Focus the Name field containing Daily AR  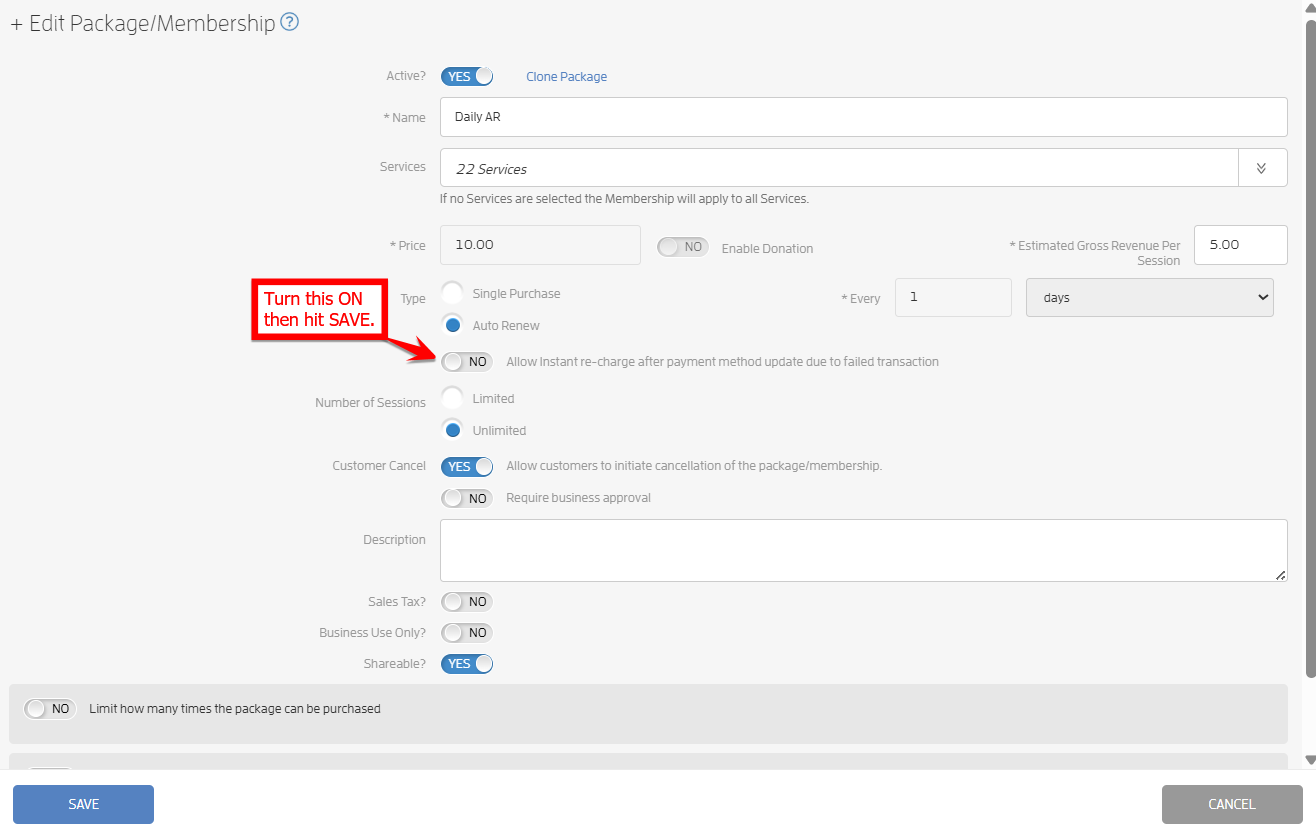tap(863, 117)
